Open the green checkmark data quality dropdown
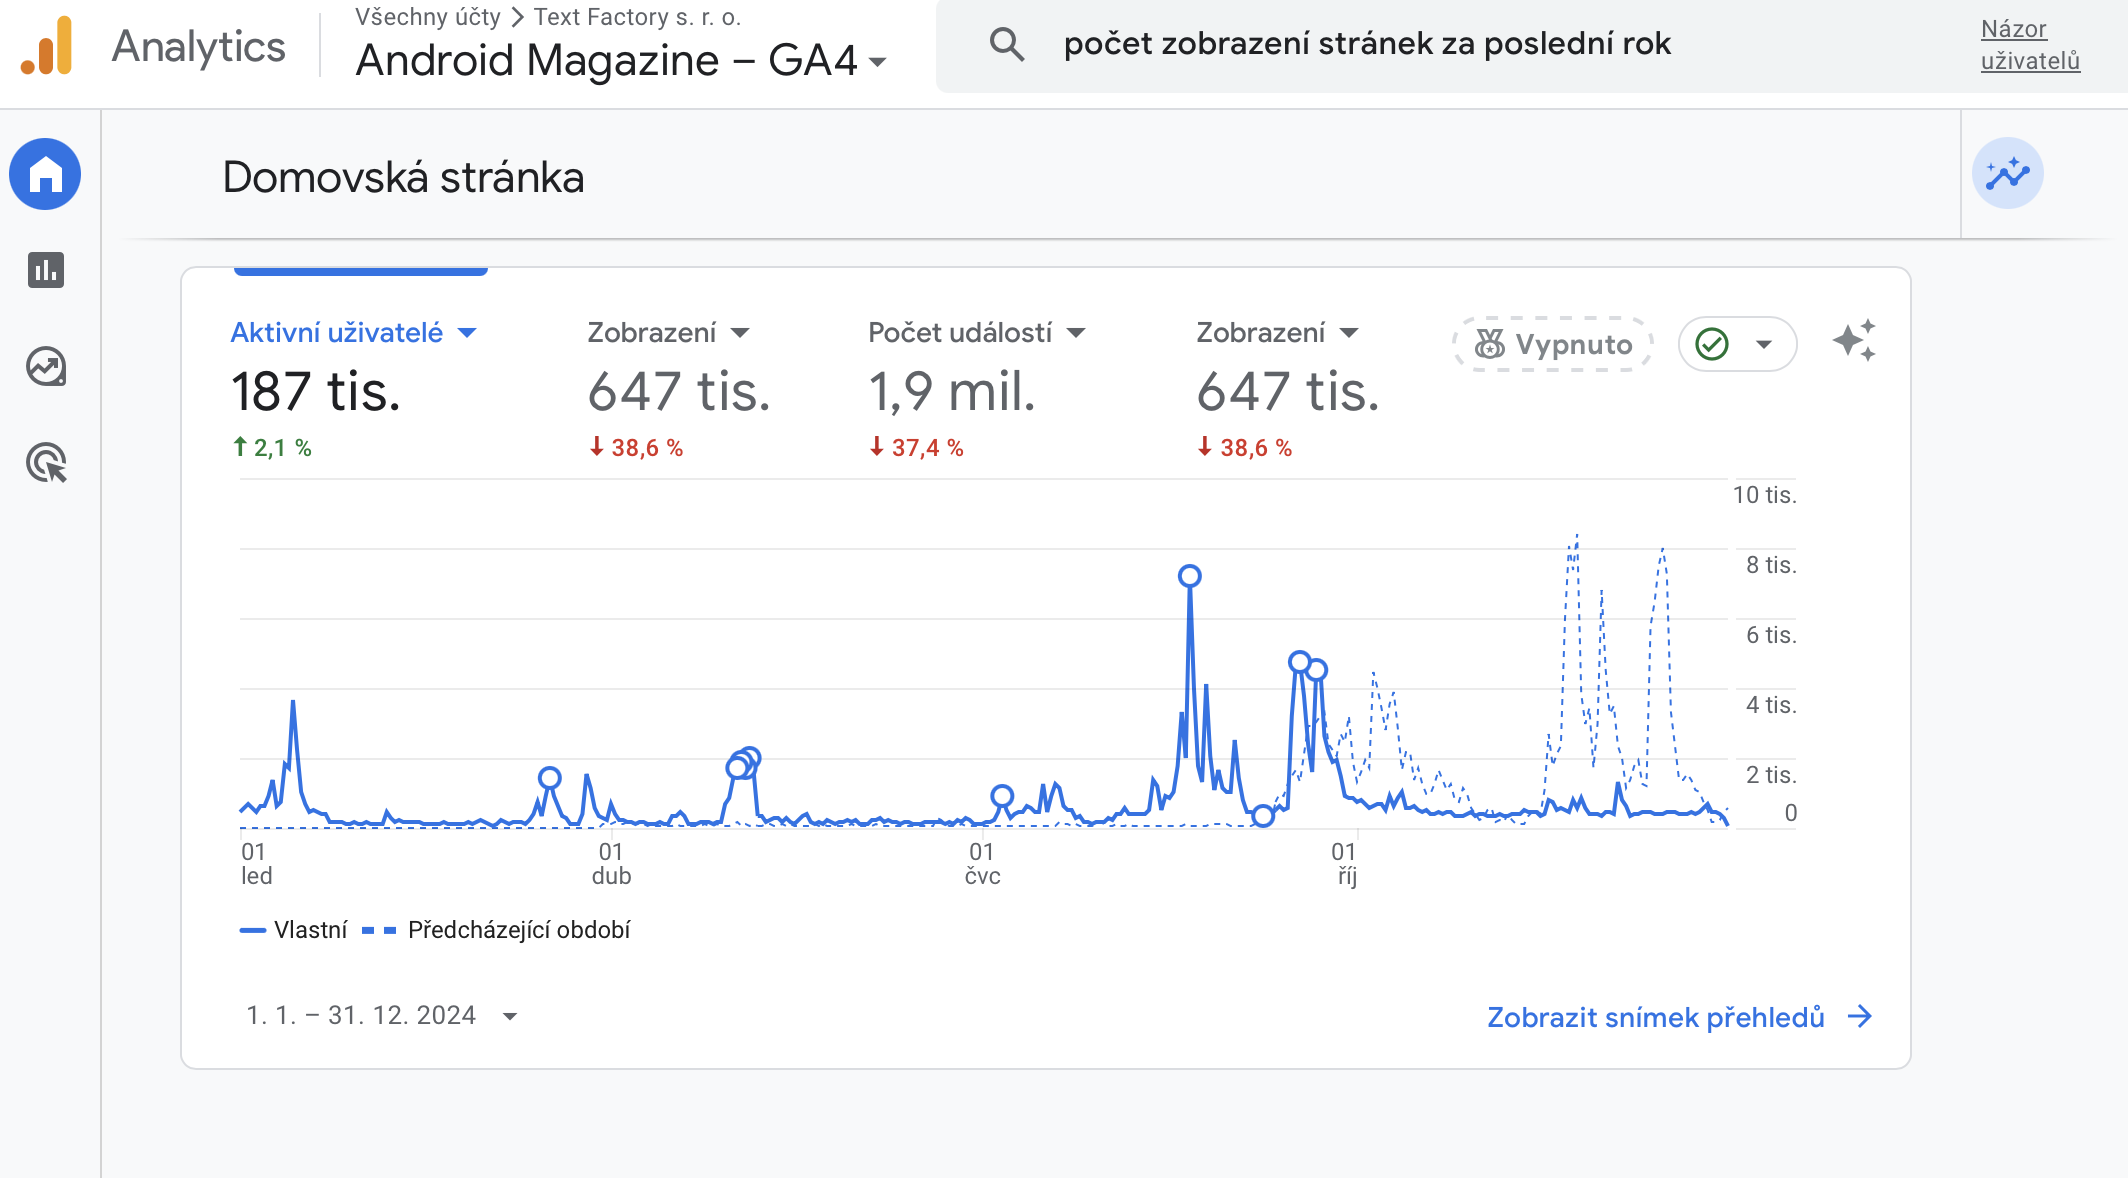Image resolution: width=2128 pixels, height=1178 pixels. 1737,344
